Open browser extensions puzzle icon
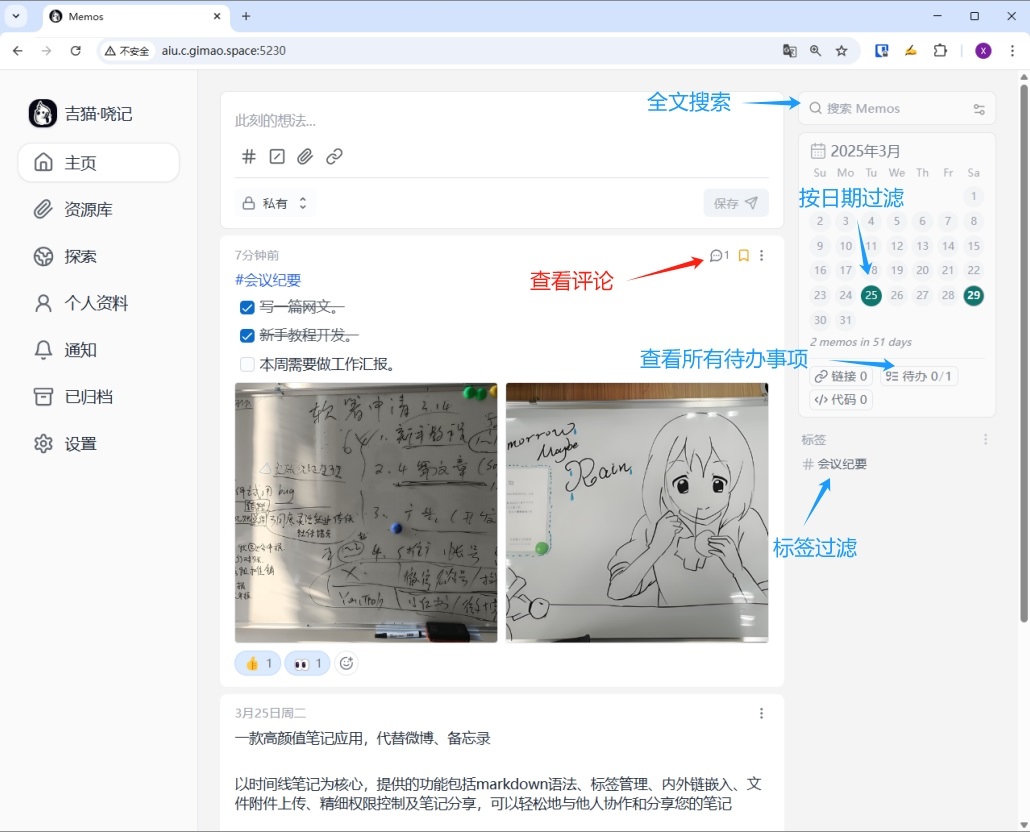The width and height of the screenshot is (1030, 832). click(940, 51)
